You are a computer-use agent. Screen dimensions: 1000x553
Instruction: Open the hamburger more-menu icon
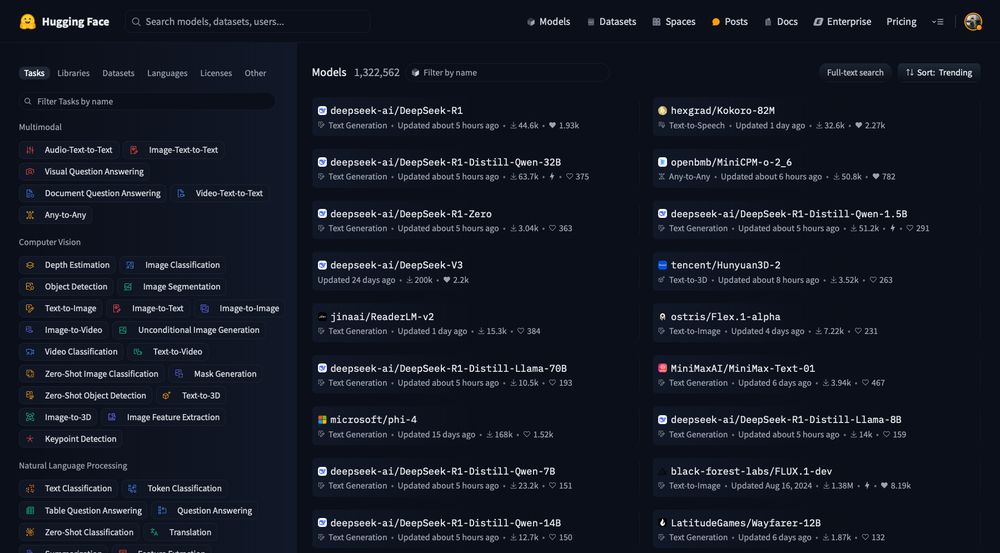tap(937, 22)
